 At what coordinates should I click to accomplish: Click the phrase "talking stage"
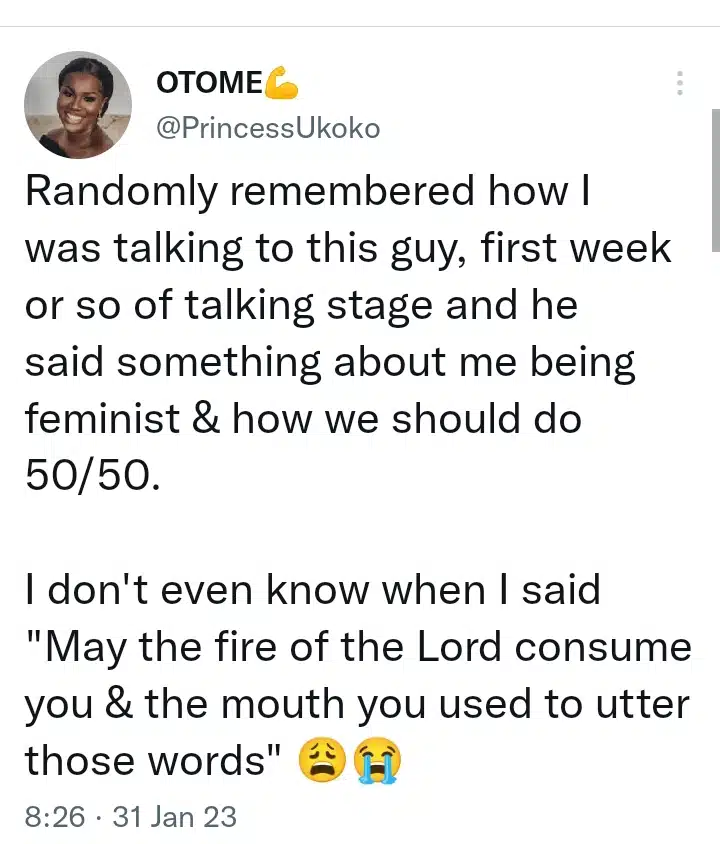click(330, 305)
